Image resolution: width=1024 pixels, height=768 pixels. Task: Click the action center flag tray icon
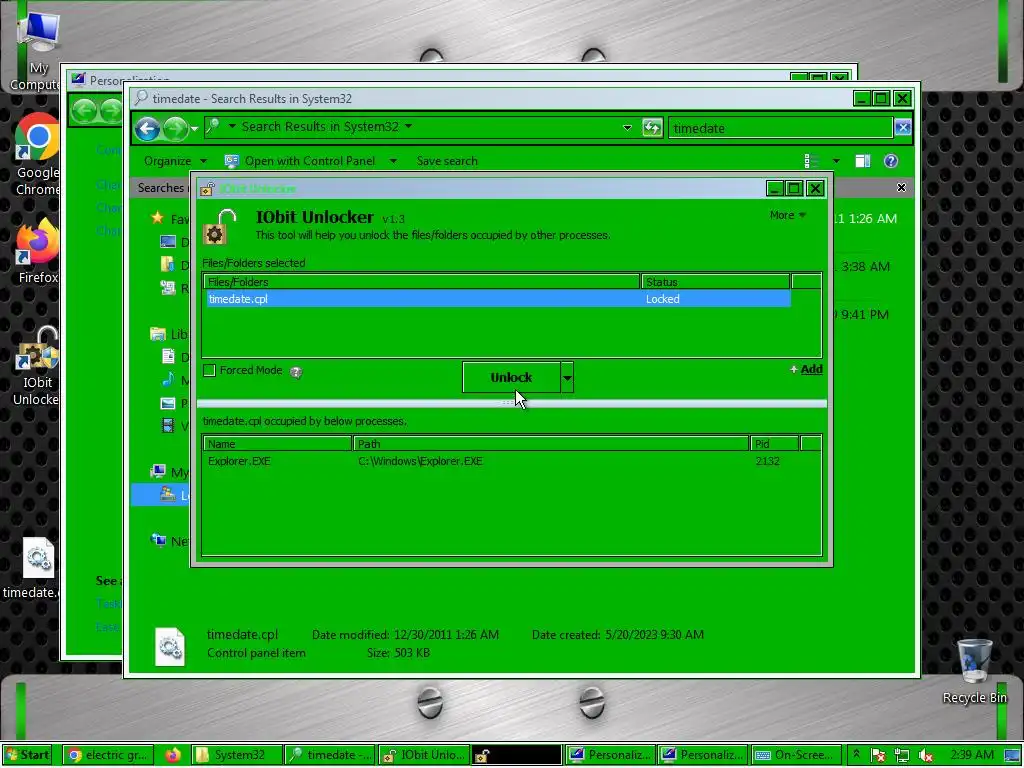click(x=878, y=756)
